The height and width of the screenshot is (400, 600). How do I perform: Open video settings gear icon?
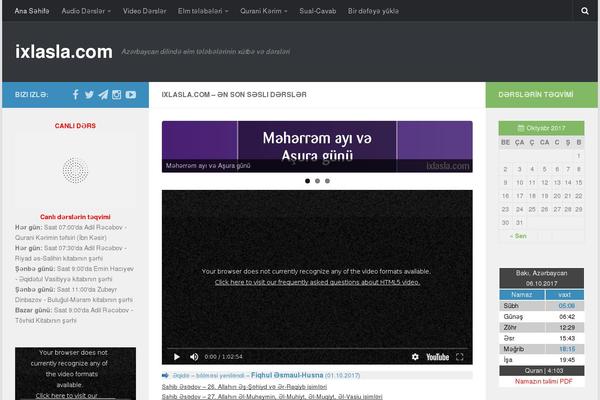(415, 357)
